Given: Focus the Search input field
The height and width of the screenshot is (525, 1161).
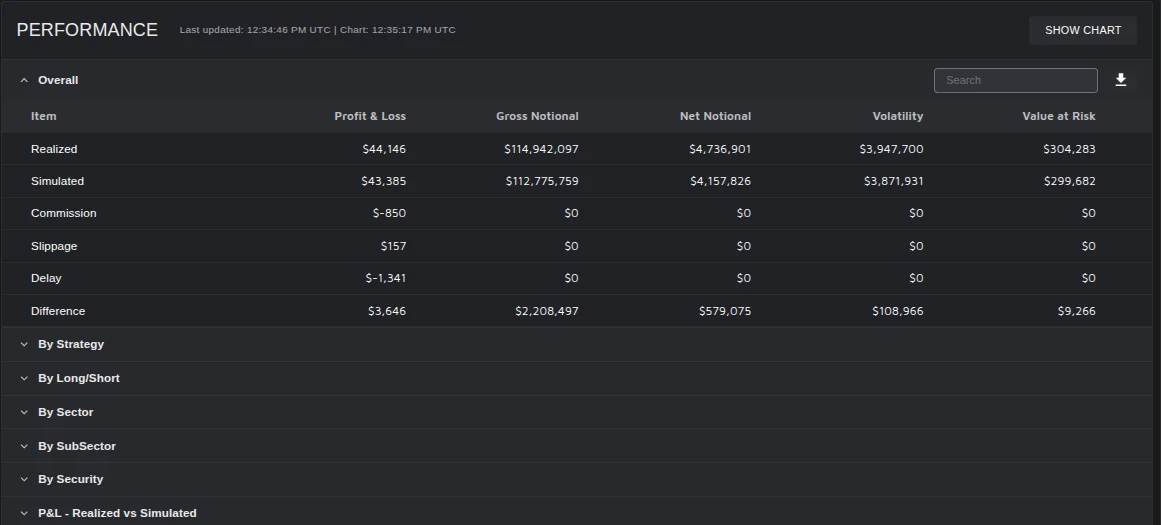Looking at the screenshot, I should coord(1015,80).
